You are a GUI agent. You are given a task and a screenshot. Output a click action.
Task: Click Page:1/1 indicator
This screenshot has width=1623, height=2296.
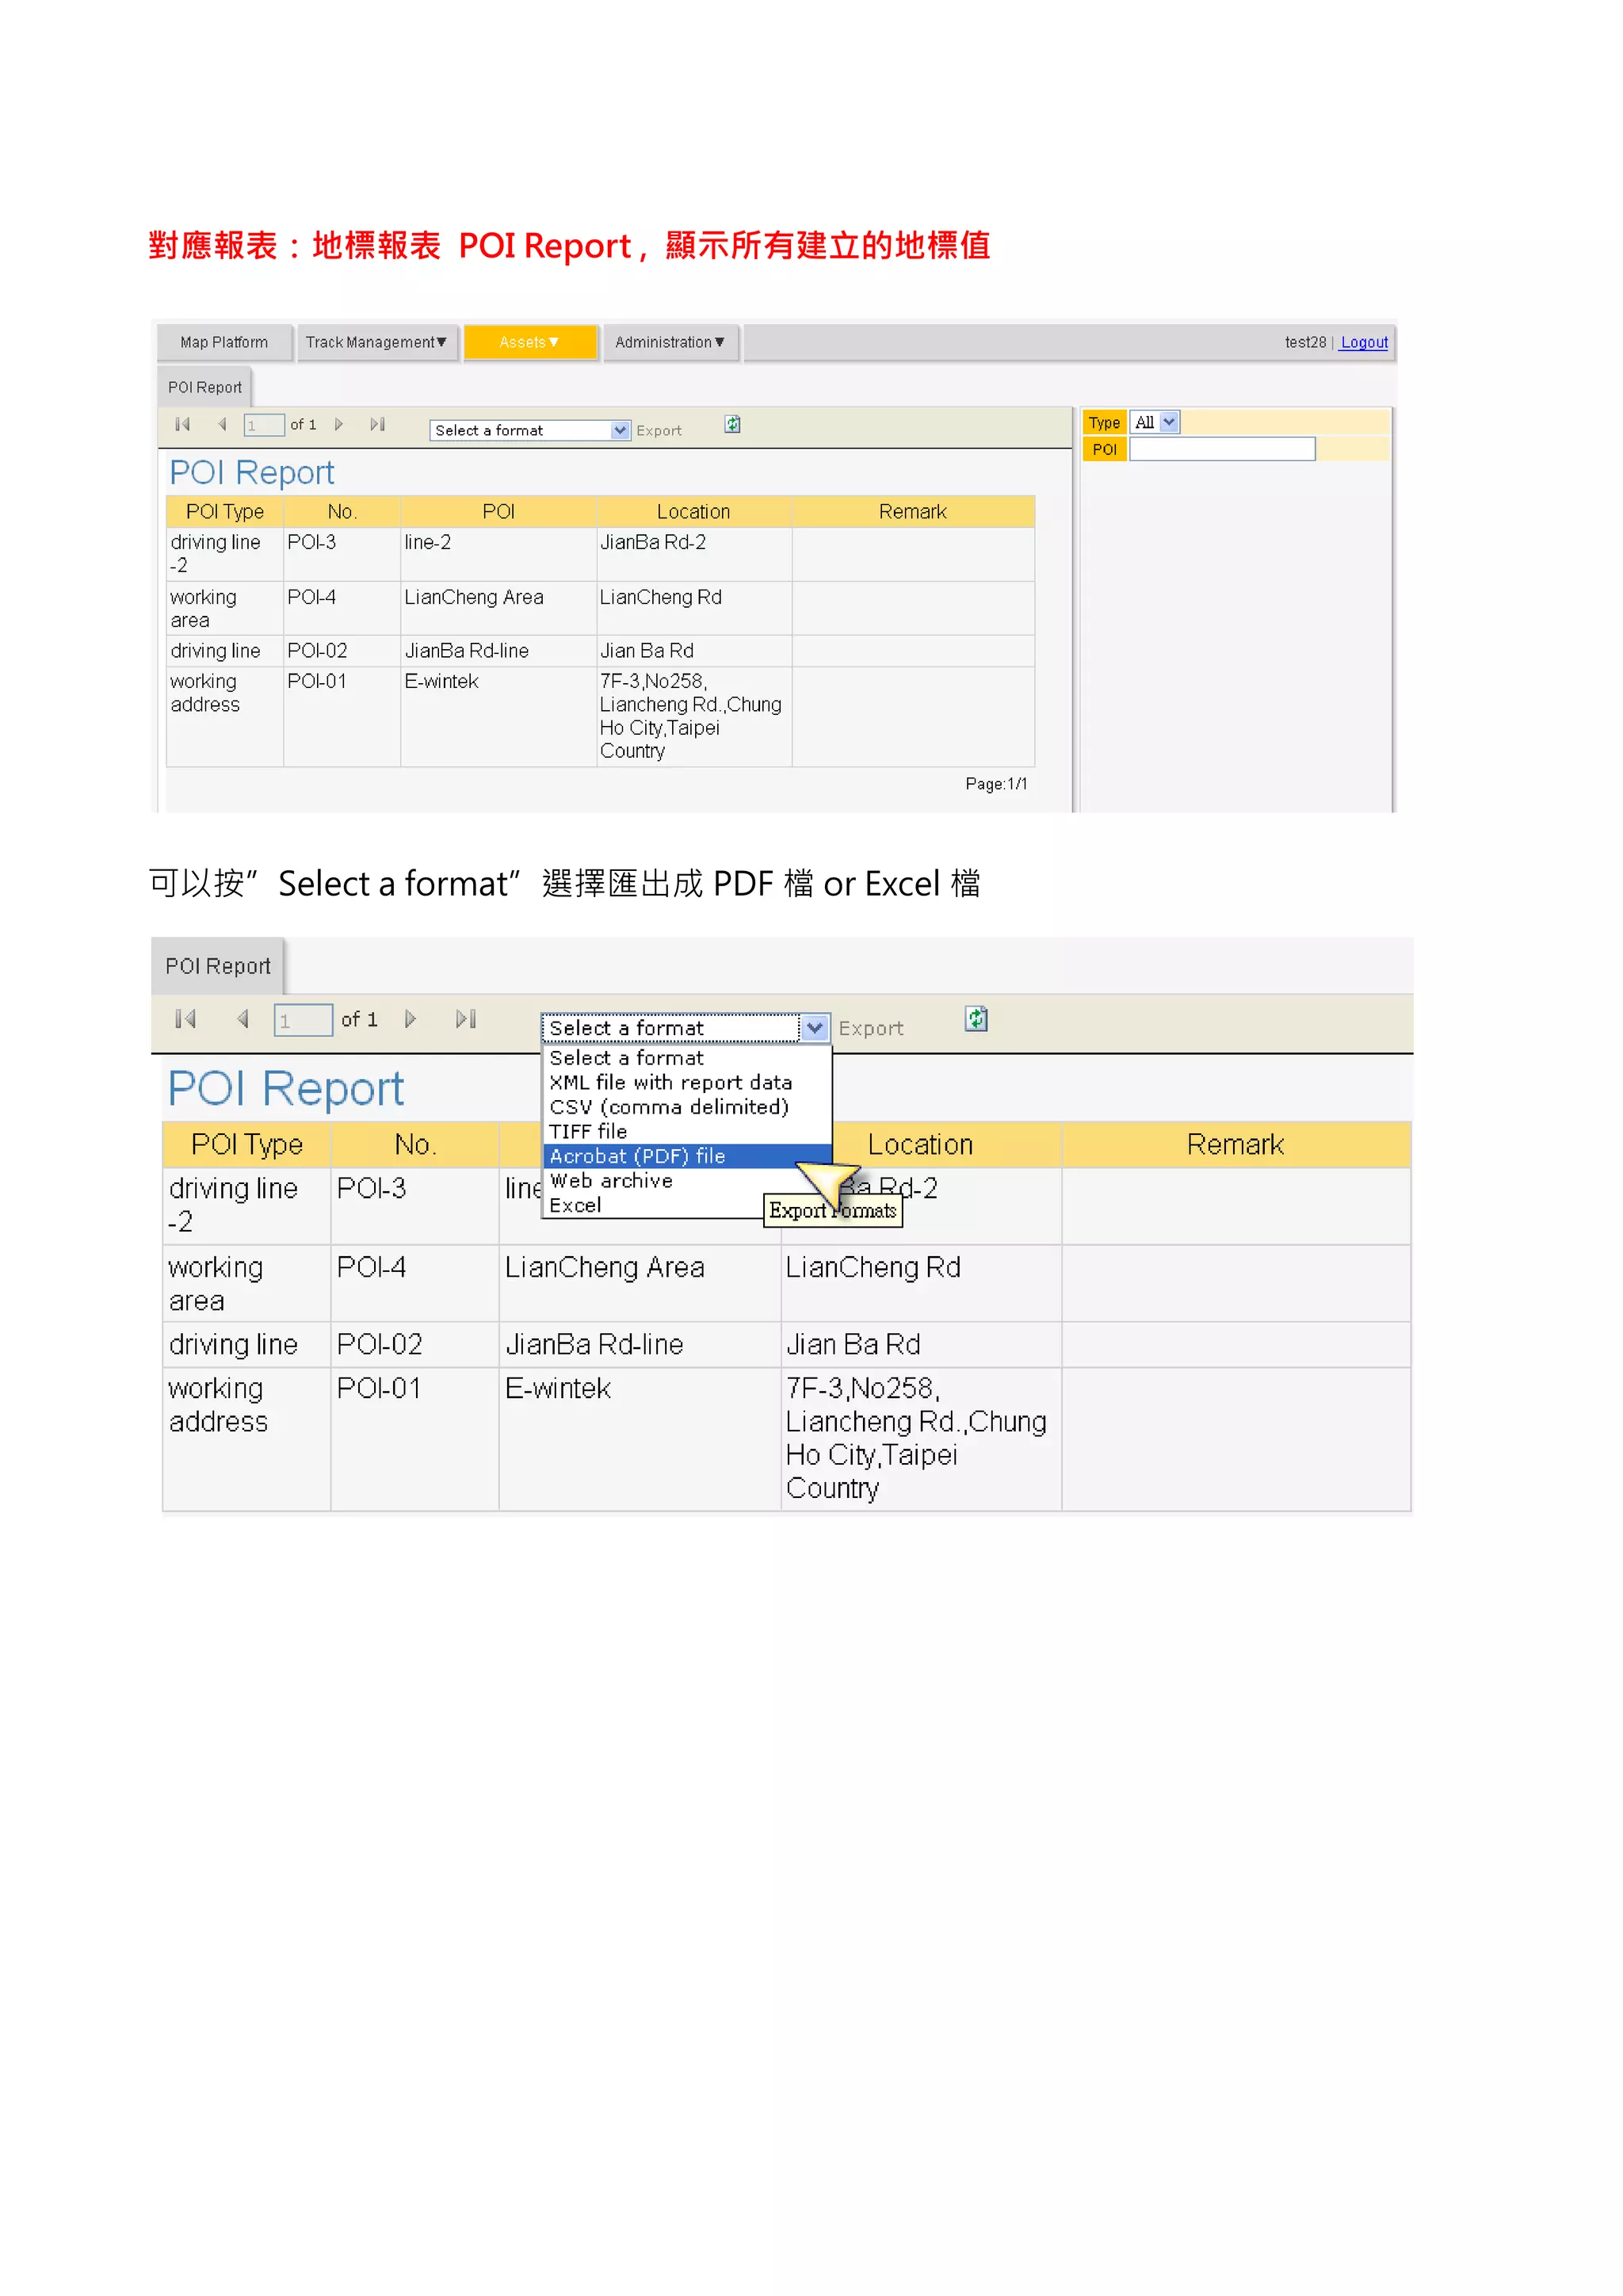coord(996,784)
